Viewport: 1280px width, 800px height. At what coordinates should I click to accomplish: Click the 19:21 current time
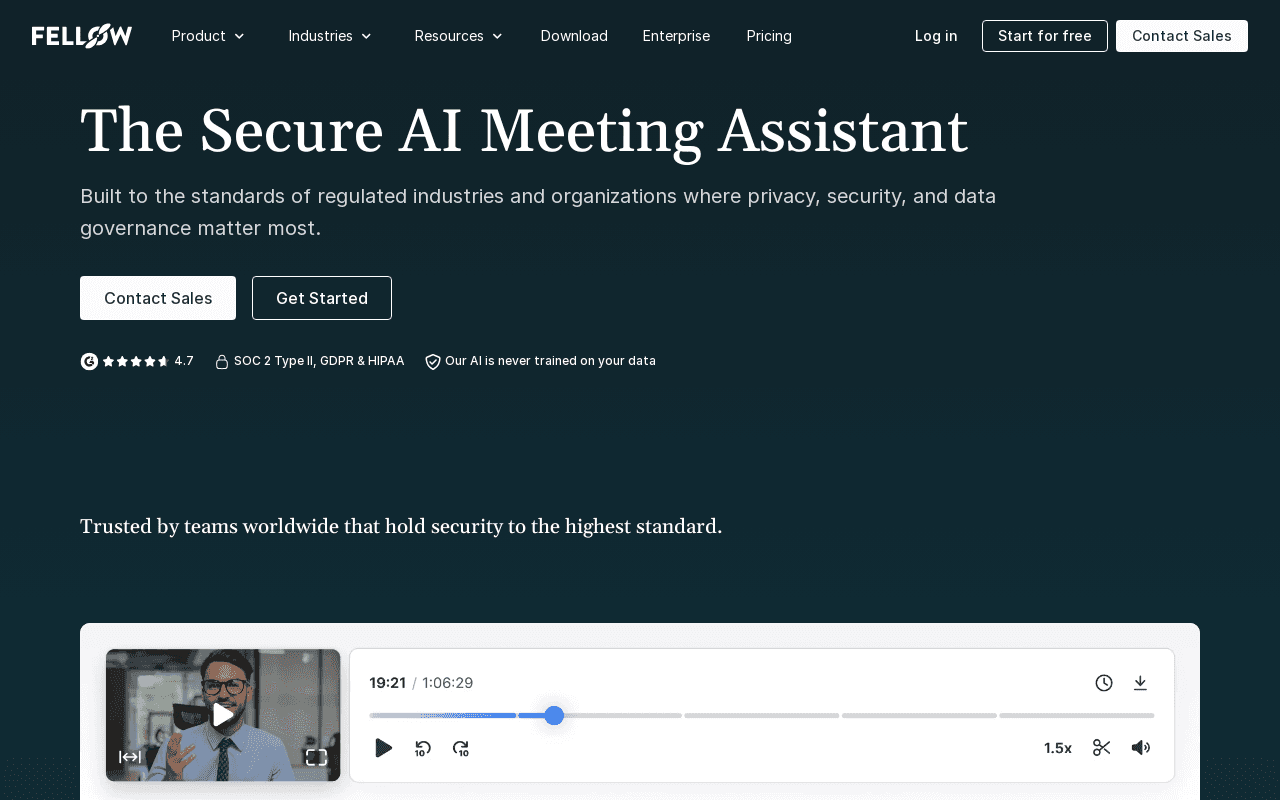388,683
